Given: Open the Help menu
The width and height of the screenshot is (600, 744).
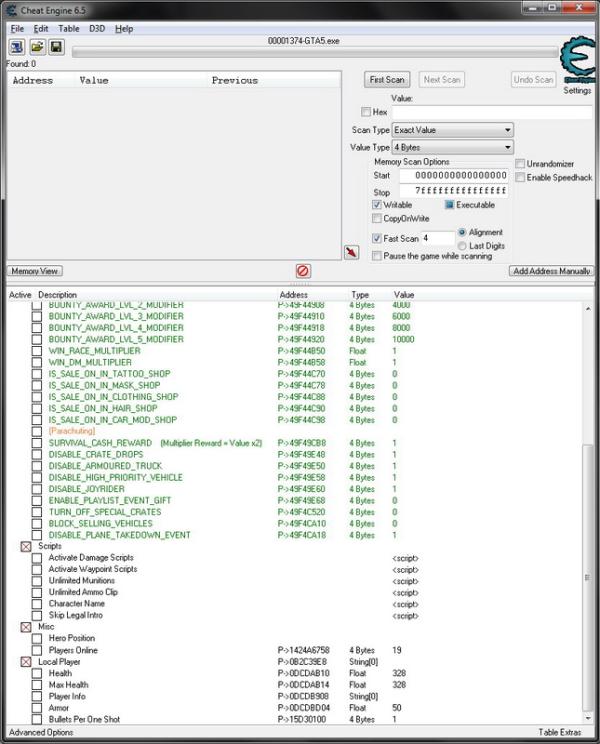Looking at the screenshot, I should point(124,28).
